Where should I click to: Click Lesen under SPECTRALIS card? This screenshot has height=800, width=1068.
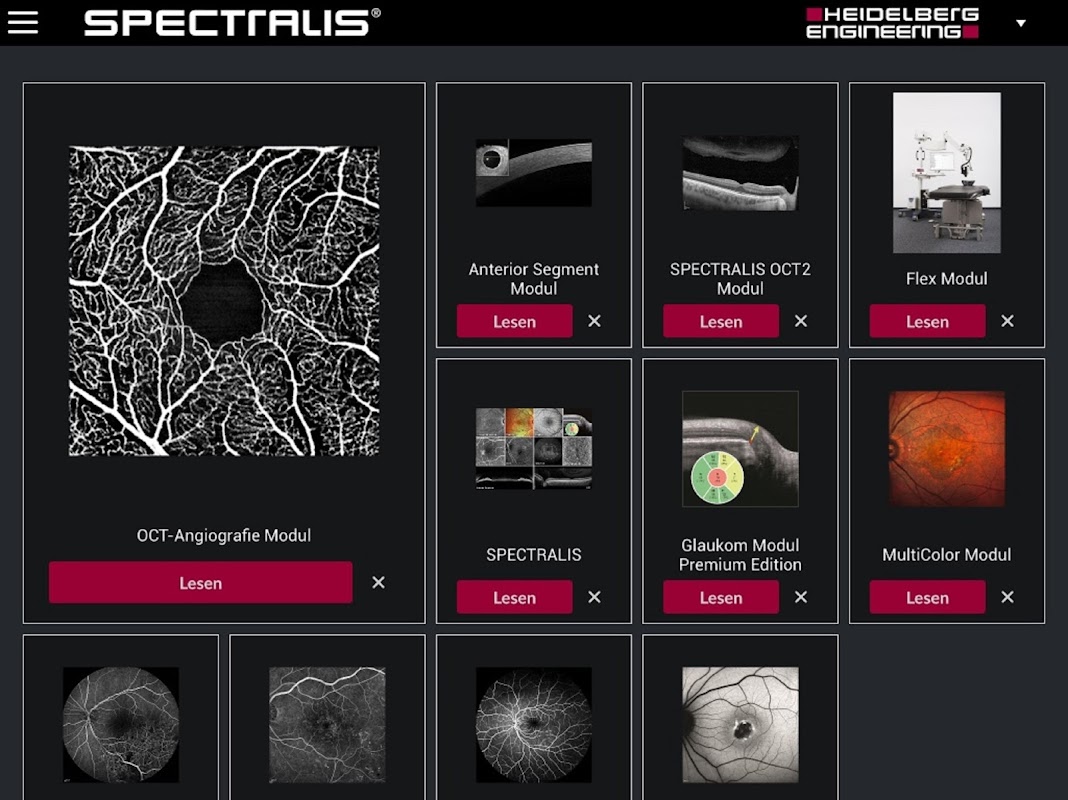[514, 597]
